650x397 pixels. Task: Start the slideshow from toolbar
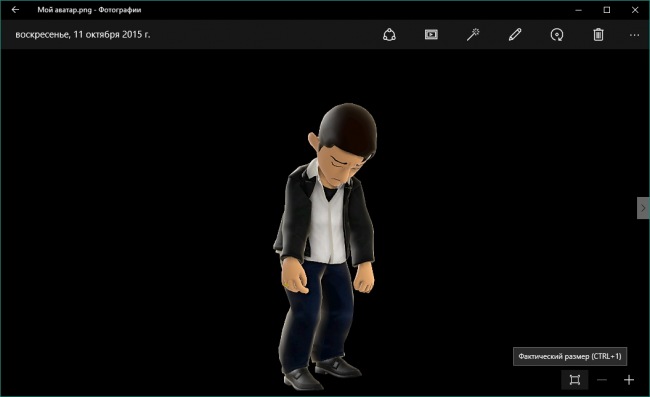point(431,35)
